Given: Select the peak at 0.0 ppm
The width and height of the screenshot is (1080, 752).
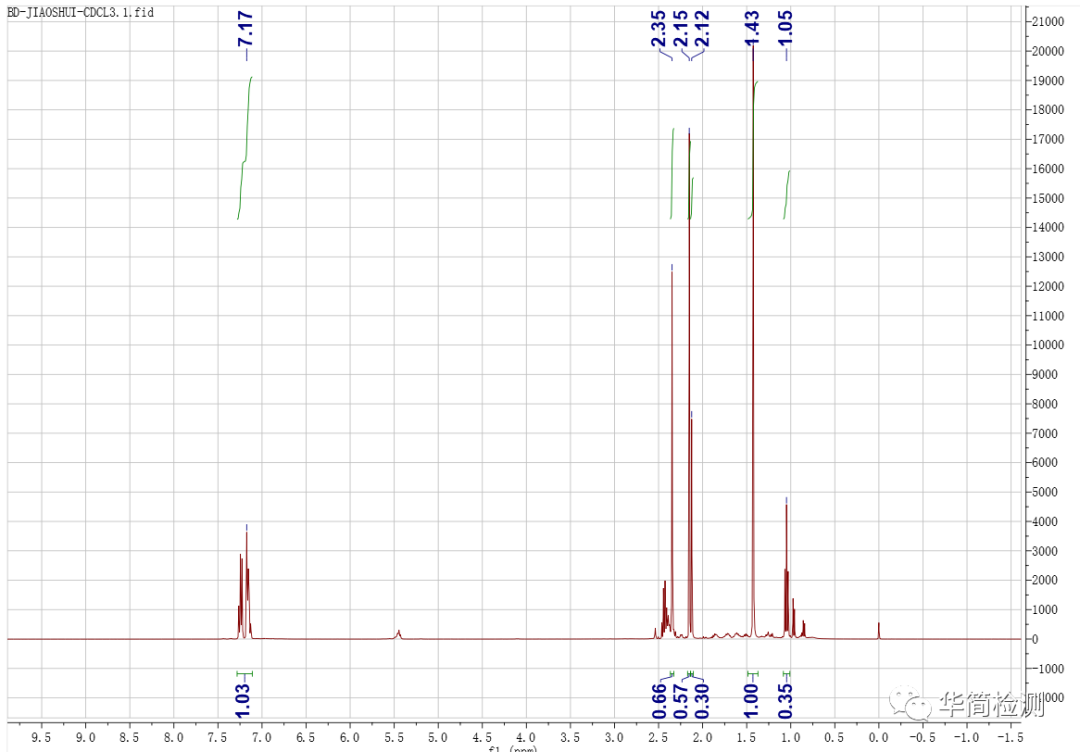Looking at the screenshot, I should click(879, 629).
